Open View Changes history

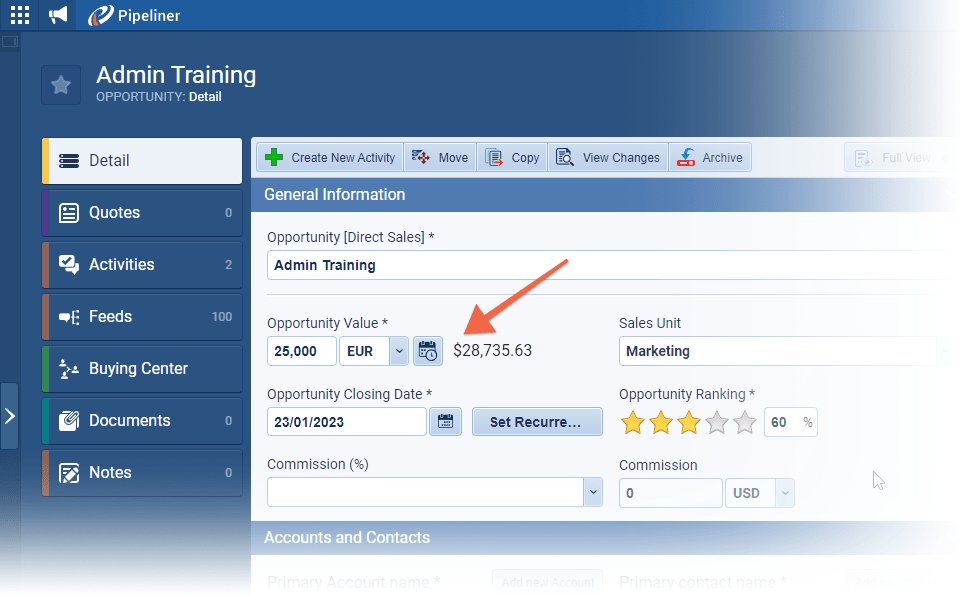(x=608, y=158)
